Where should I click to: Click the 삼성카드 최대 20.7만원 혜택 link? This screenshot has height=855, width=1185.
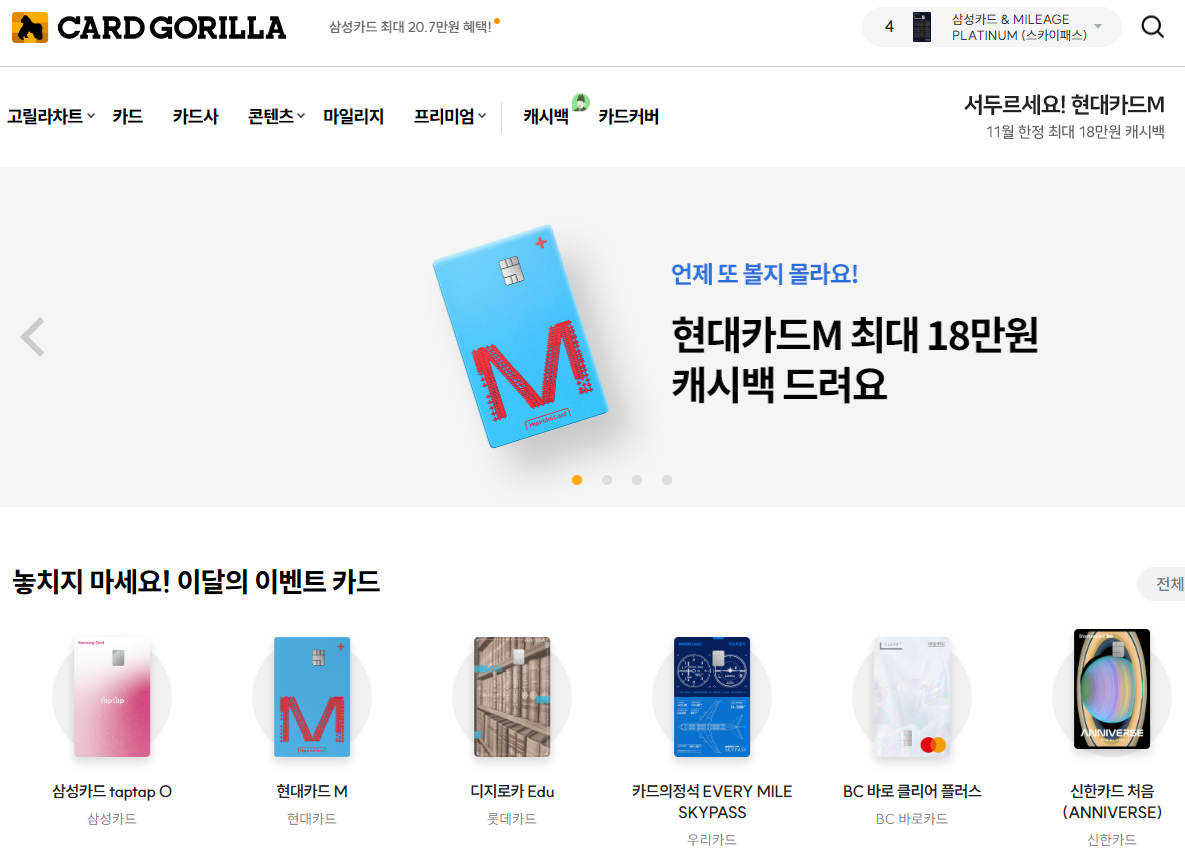pyautogui.click(x=410, y=27)
